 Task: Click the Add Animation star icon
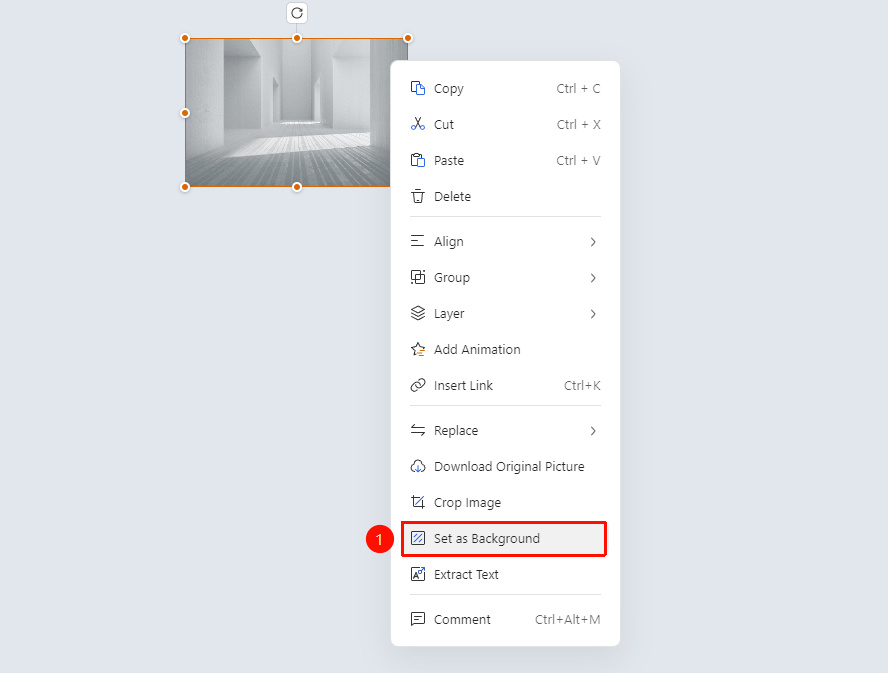[x=418, y=350]
